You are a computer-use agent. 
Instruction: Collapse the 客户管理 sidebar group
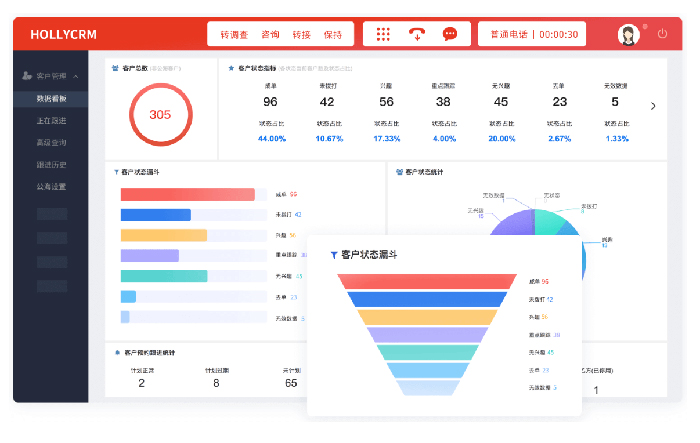point(77,76)
